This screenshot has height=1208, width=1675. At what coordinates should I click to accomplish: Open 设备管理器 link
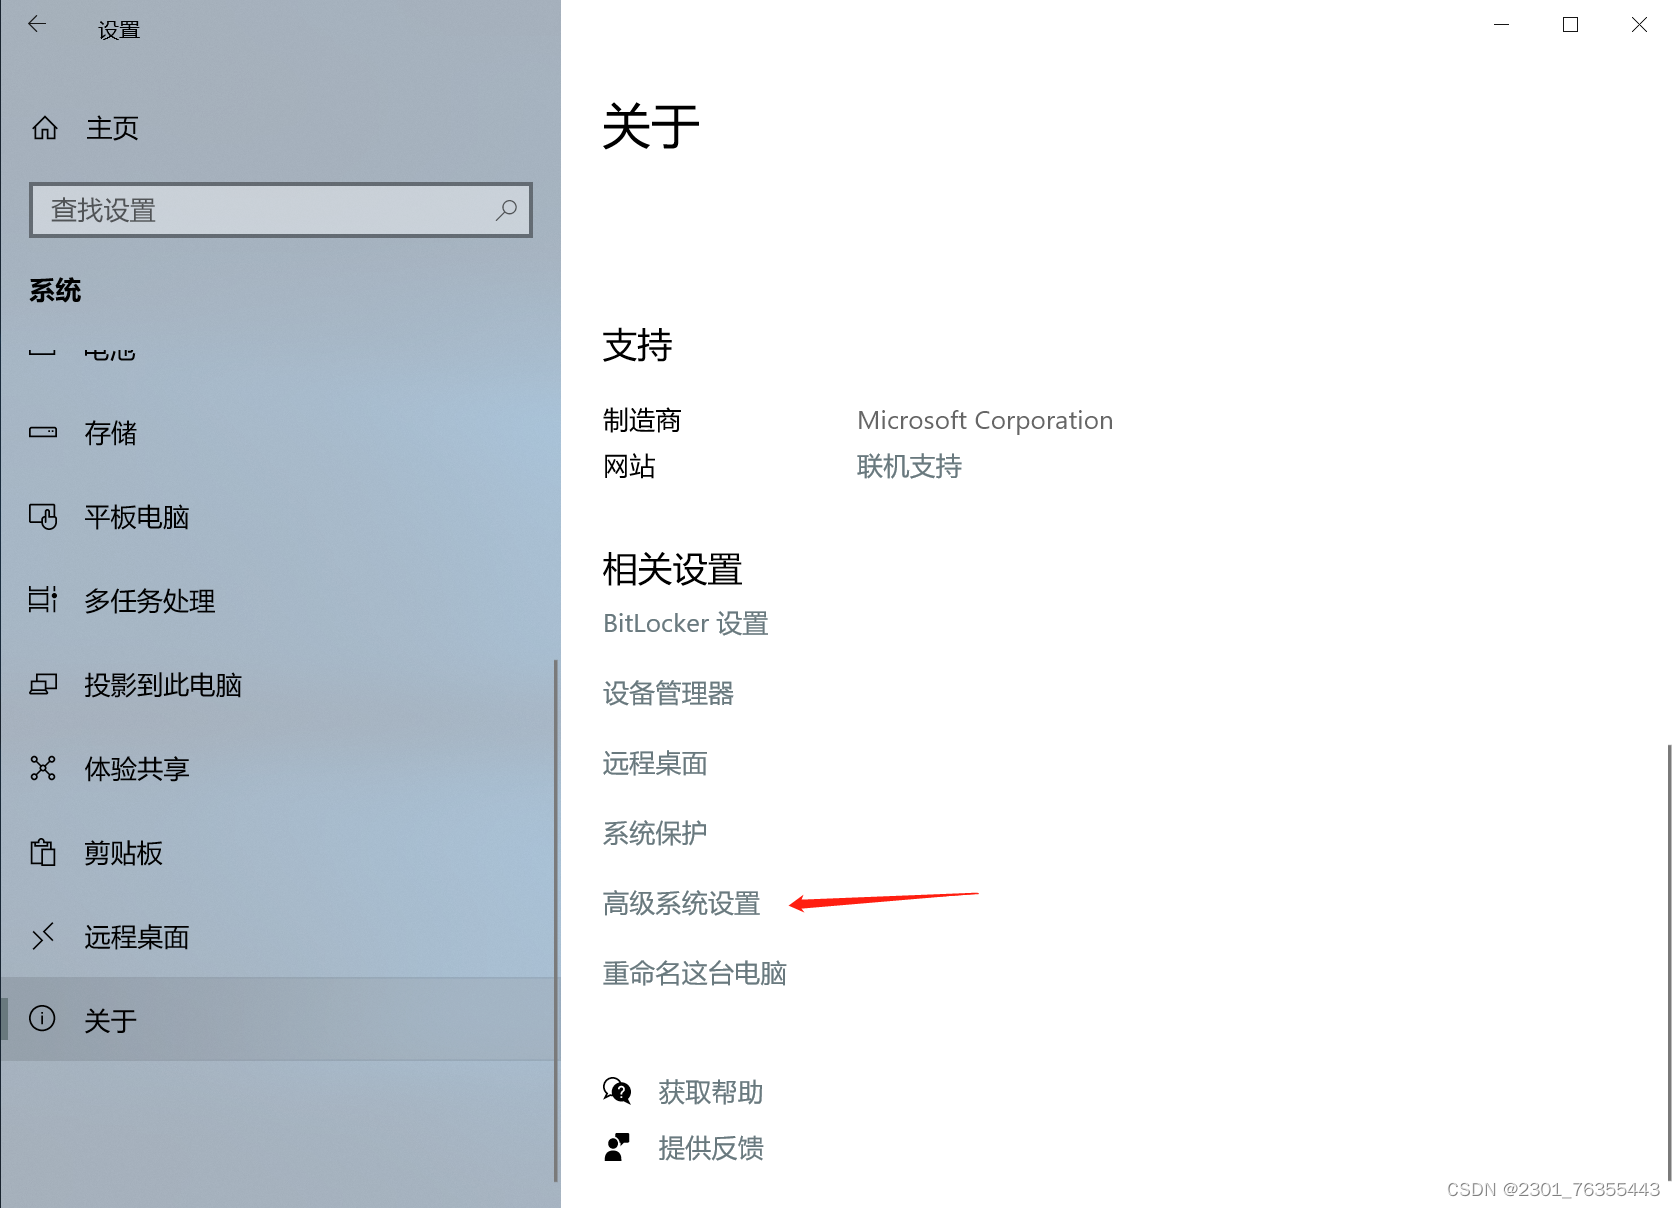pyautogui.click(x=668, y=693)
